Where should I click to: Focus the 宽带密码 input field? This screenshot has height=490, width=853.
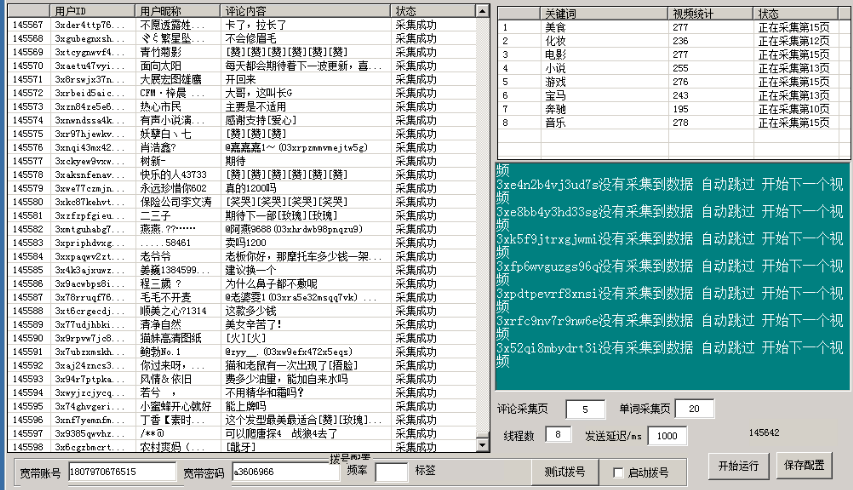click(286, 472)
